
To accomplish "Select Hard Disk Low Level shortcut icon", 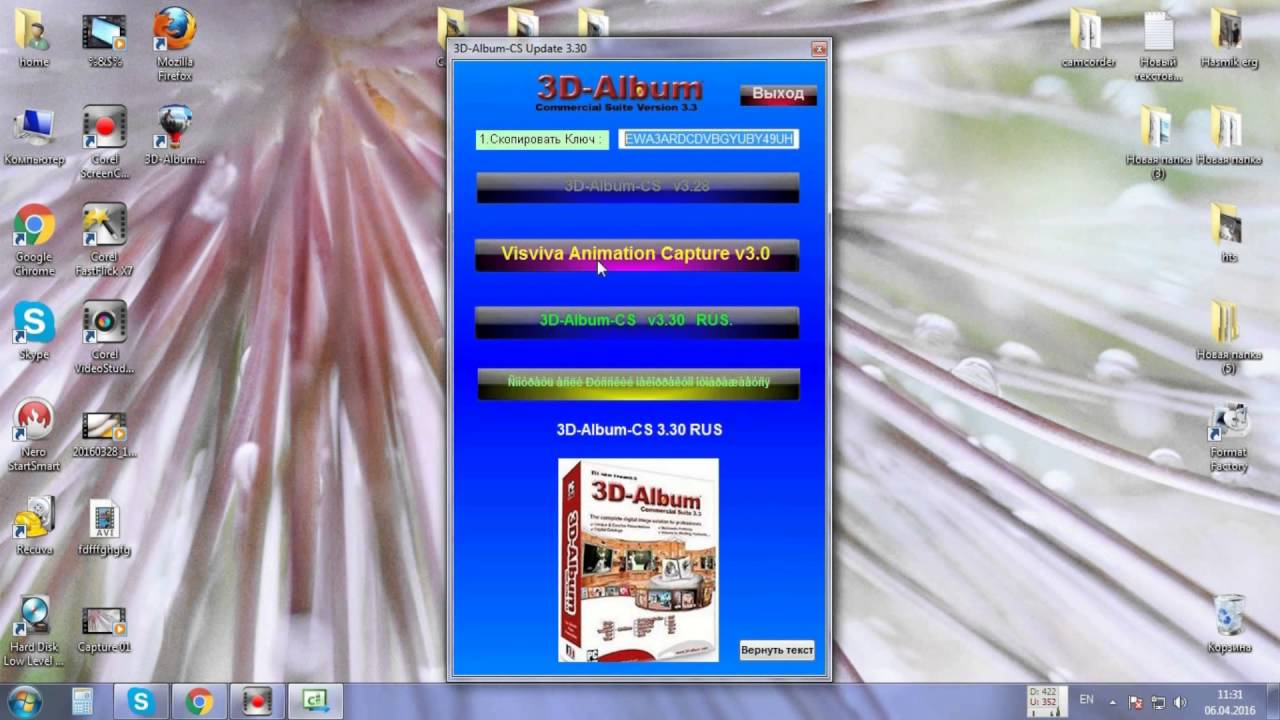I will click(34, 630).
